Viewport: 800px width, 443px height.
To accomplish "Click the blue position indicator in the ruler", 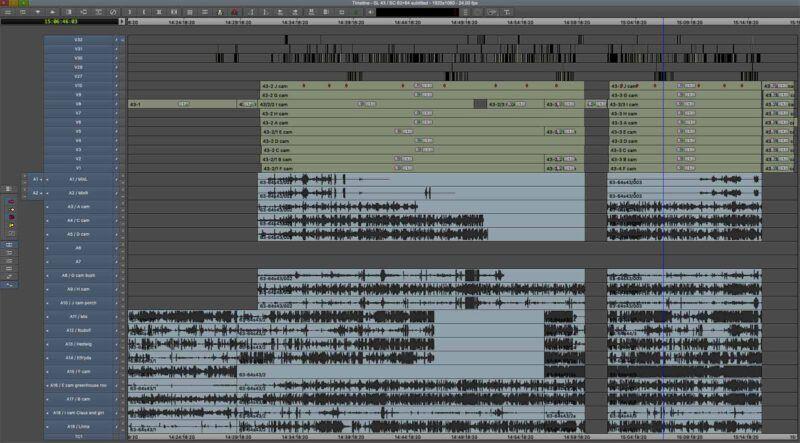I will 663,22.
